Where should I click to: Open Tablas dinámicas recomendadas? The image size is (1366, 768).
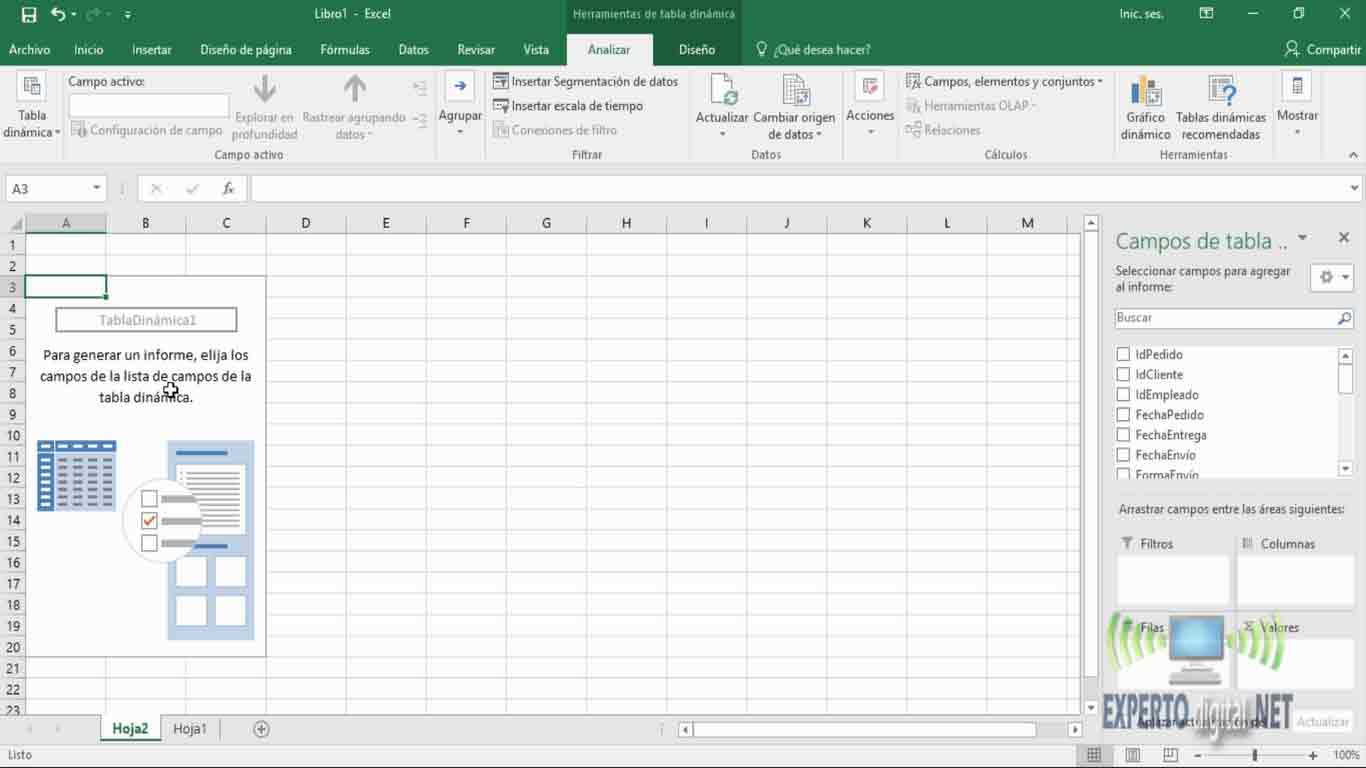coord(1220,92)
